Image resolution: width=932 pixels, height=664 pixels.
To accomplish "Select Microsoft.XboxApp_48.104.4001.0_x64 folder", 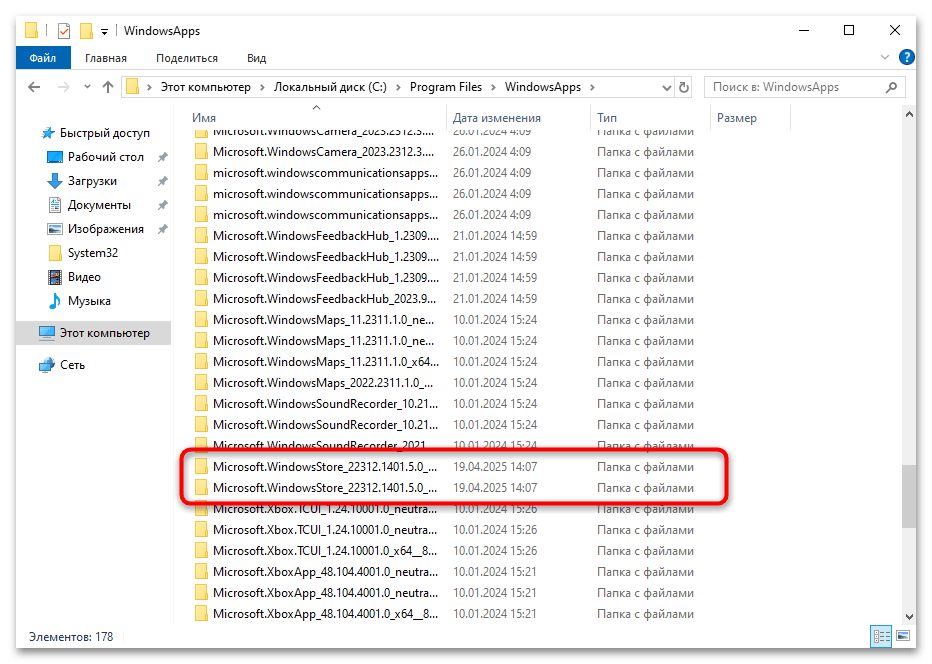I will 446,613.
